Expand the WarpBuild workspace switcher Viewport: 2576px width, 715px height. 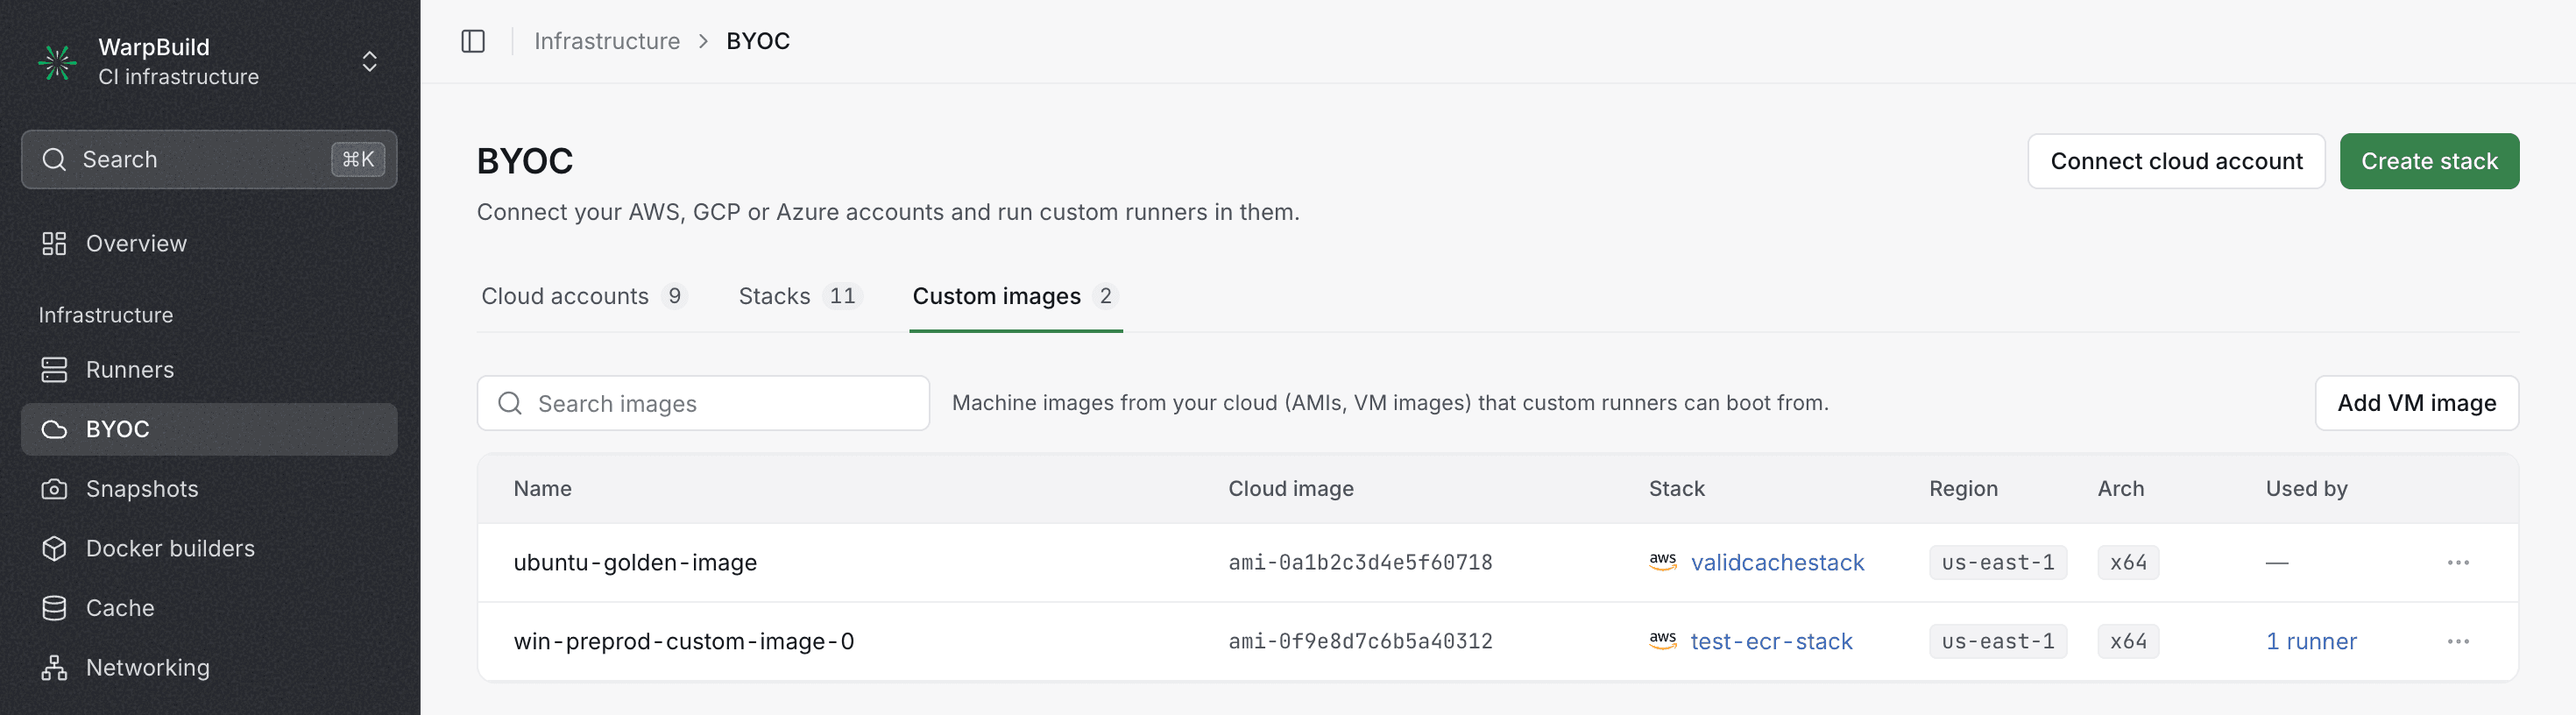click(x=369, y=62)
